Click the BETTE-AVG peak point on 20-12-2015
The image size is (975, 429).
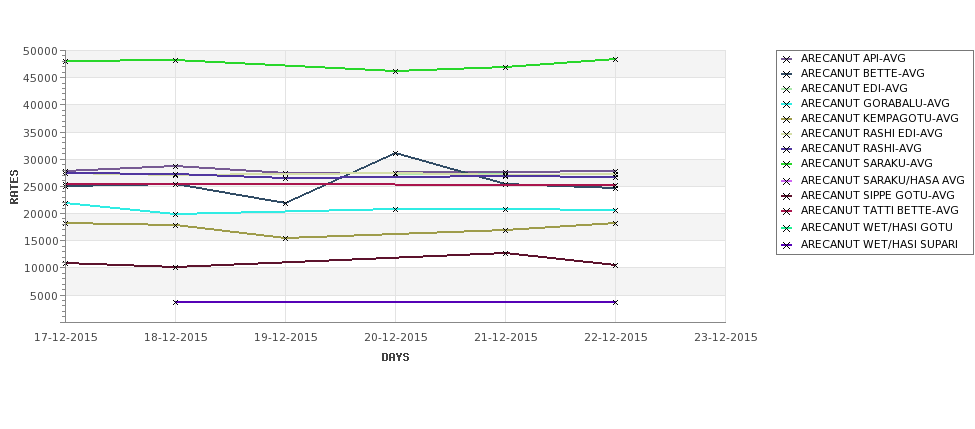(395, 153)
